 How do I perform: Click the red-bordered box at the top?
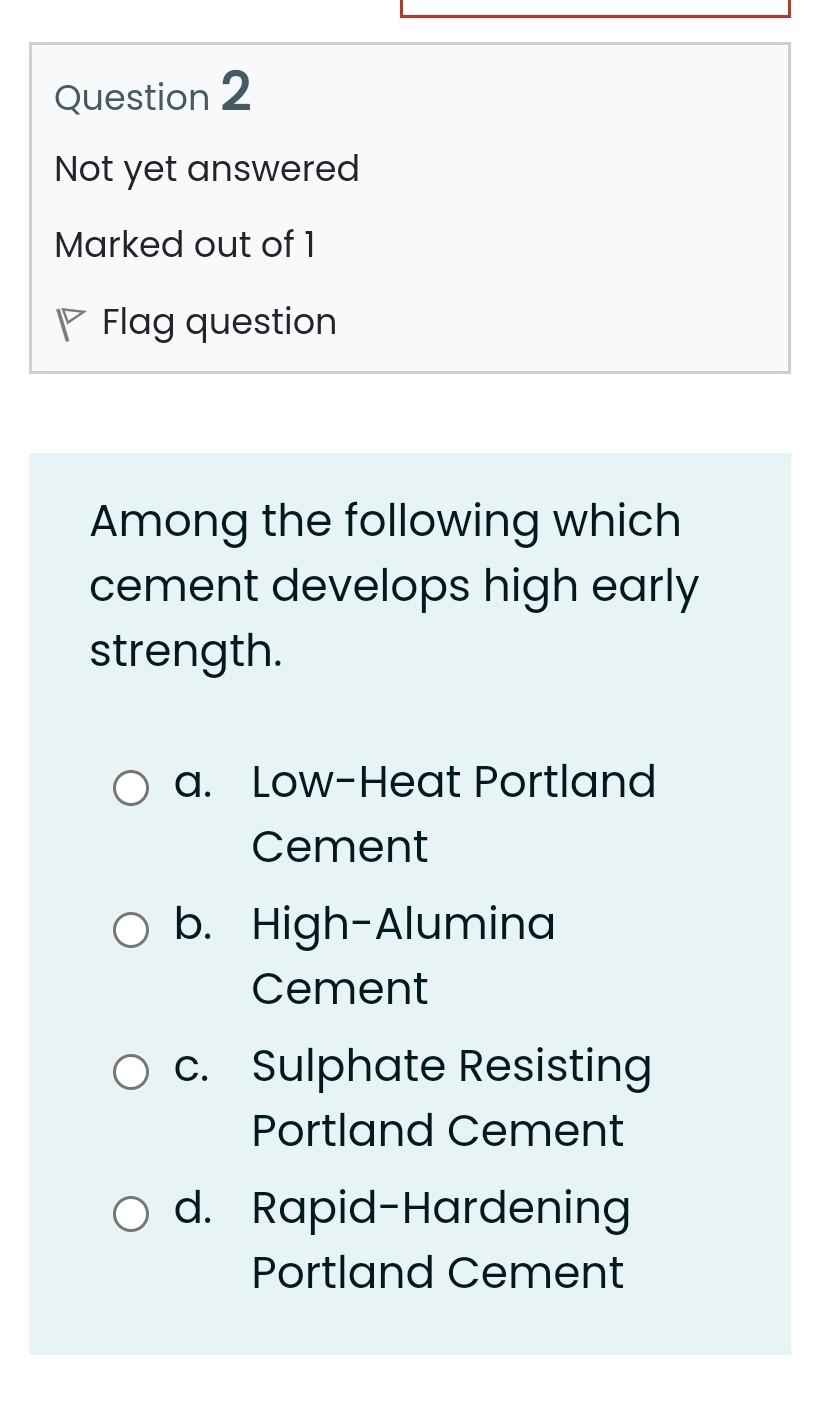tap(595, 8)
